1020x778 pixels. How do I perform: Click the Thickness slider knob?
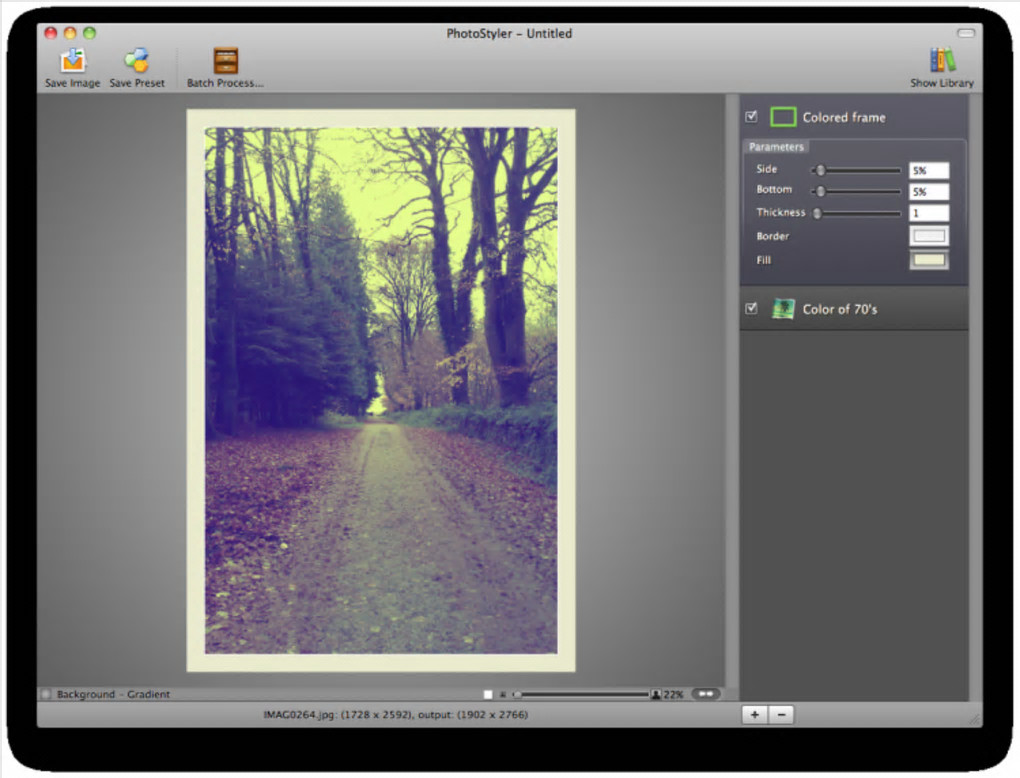point(817,213)
